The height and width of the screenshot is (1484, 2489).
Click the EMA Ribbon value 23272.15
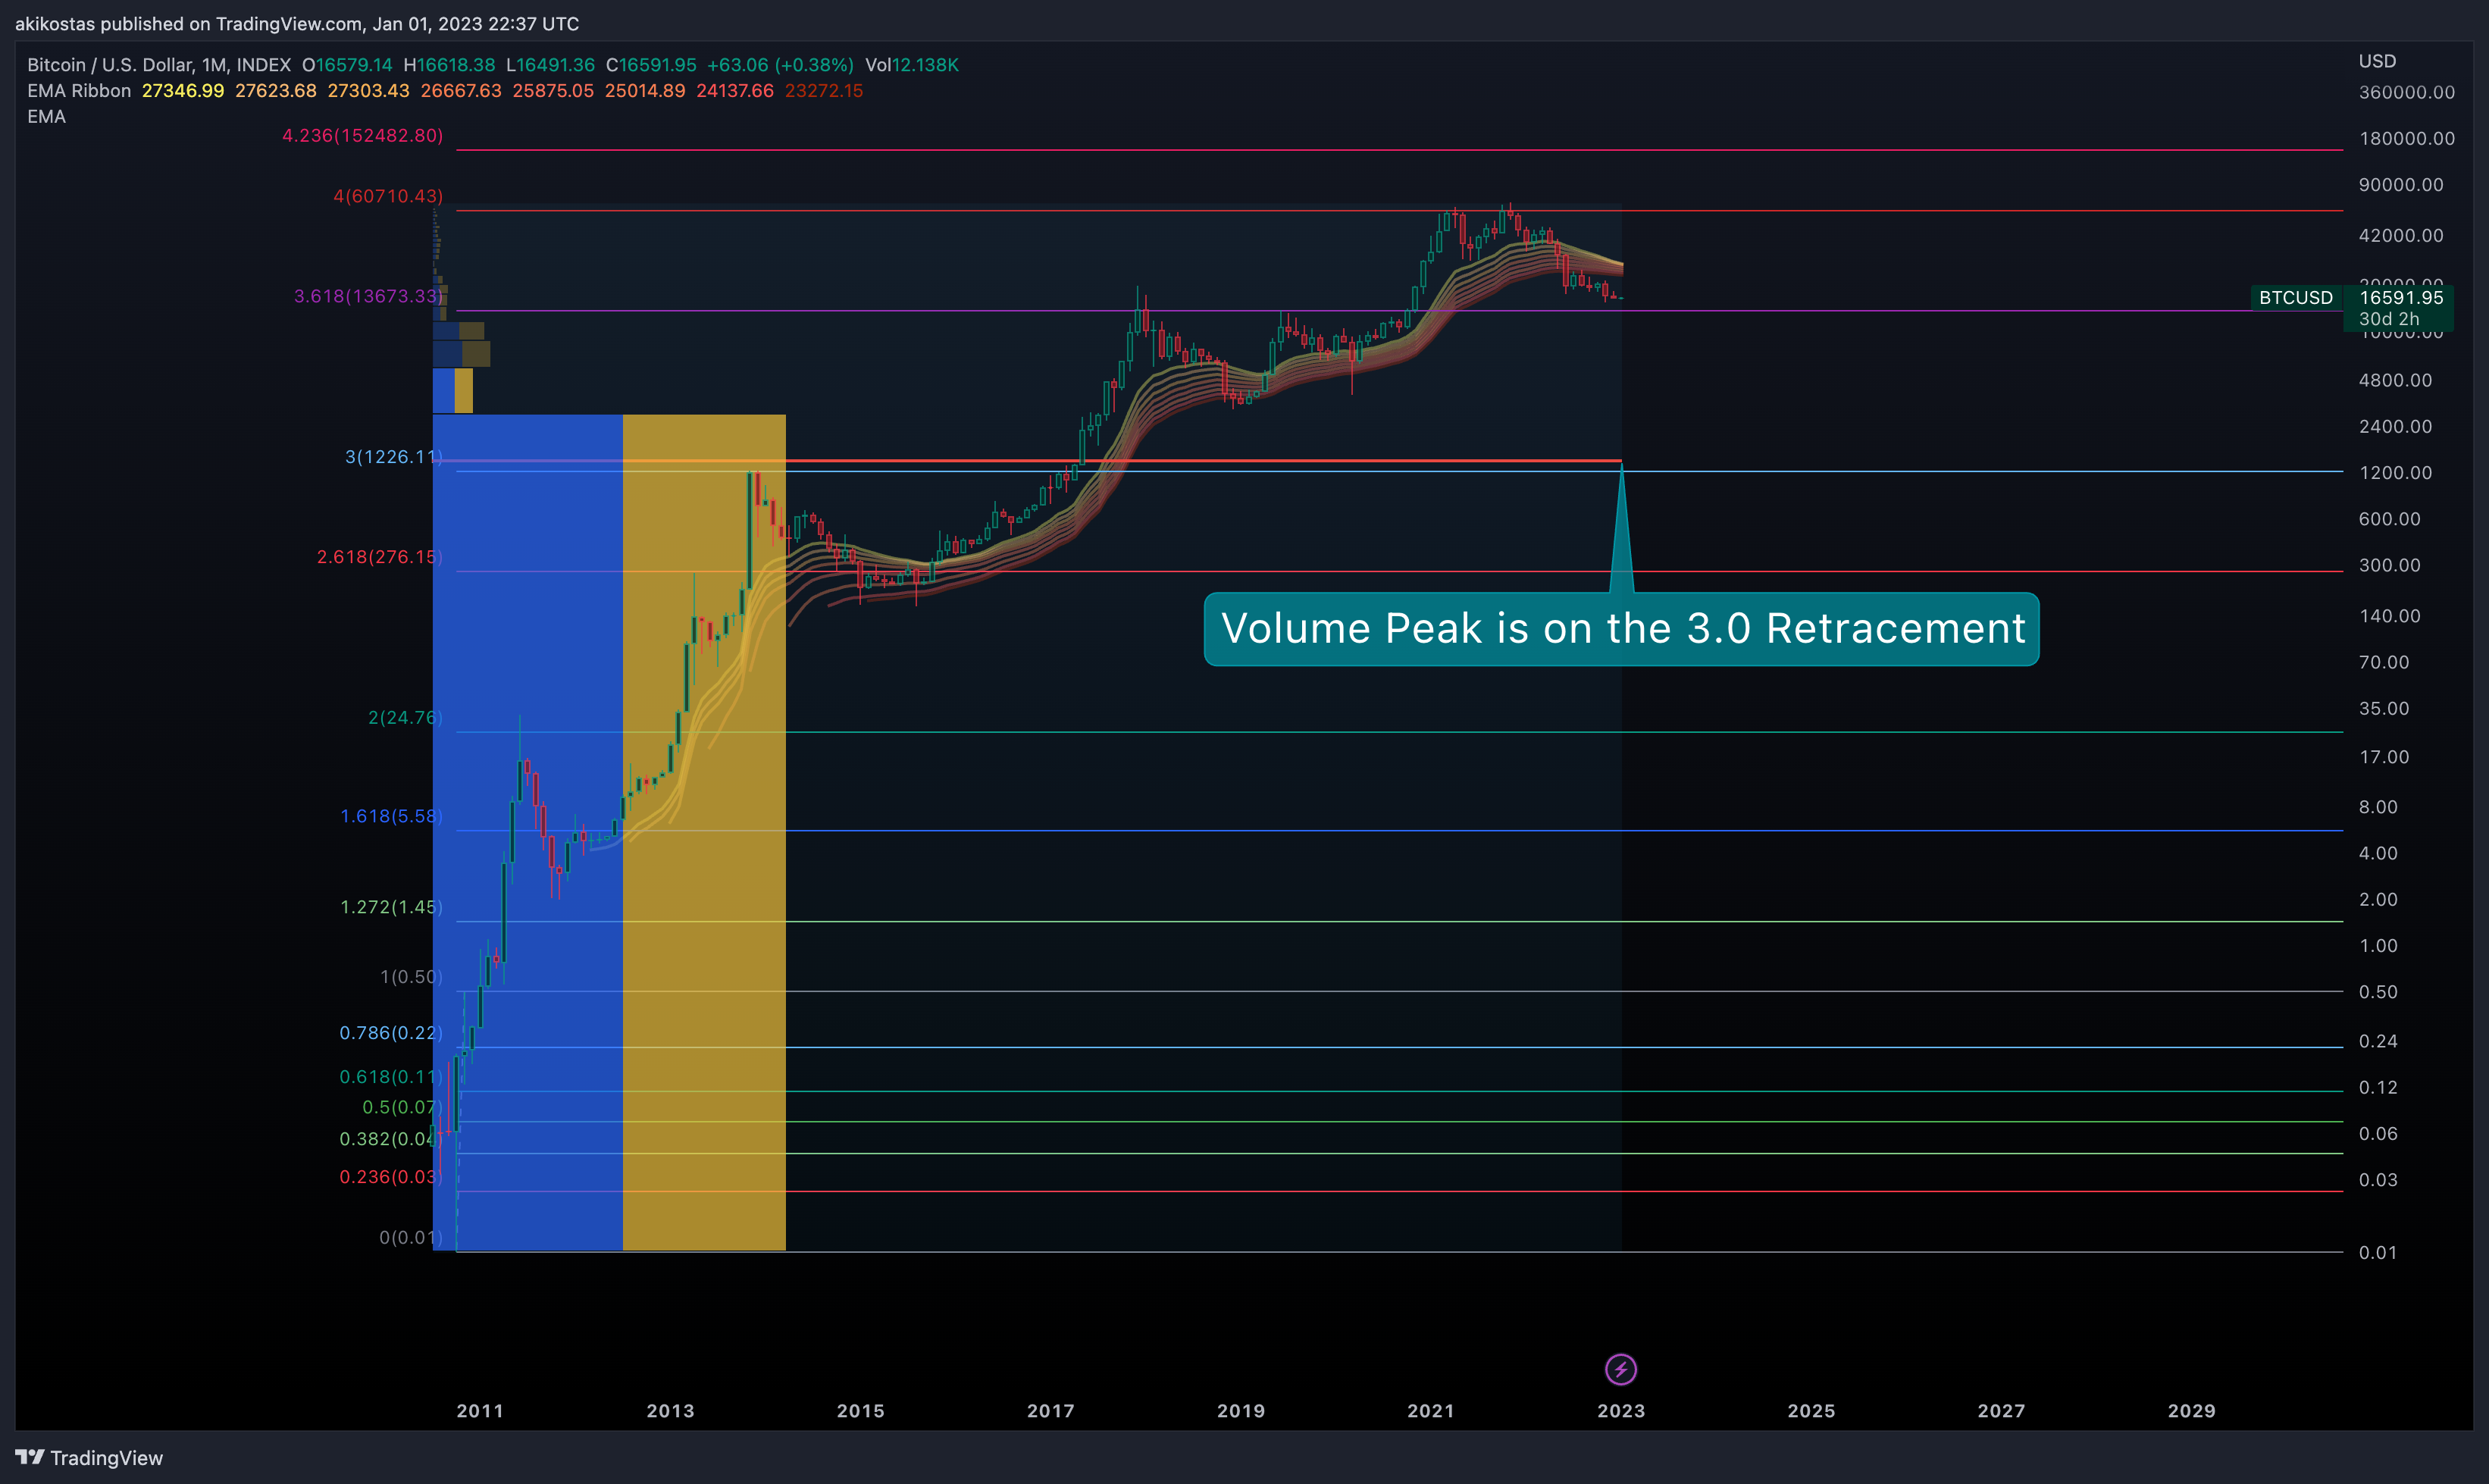pyautogui.click(x=824, y=91)
